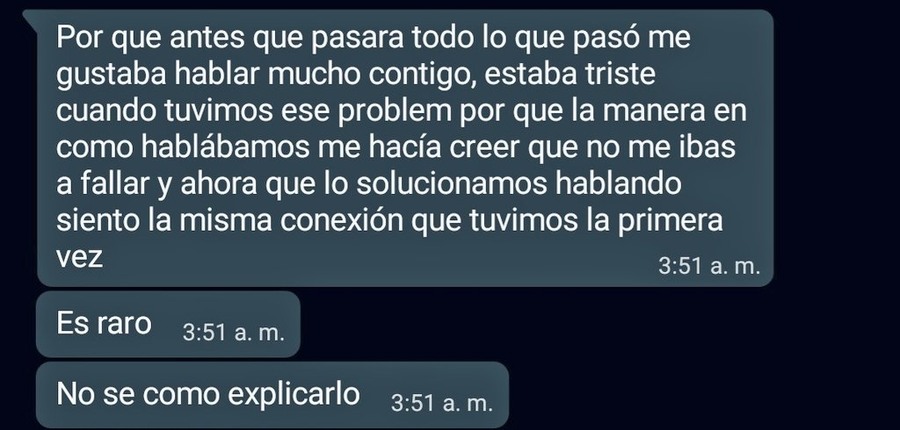This screenshot has height=430, width=900.
Task: Click the empty dark chat background right of "Es raro"
Action: point(574,324)
